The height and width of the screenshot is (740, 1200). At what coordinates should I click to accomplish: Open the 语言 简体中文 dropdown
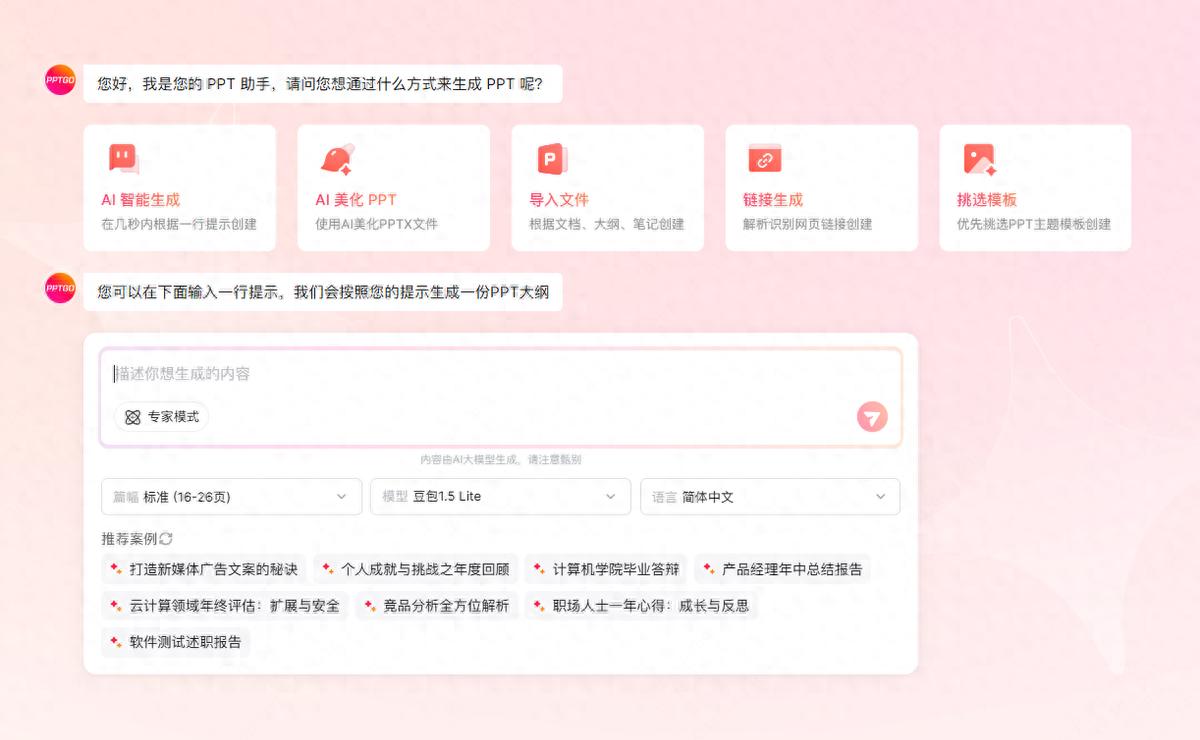tap(770, 496)
